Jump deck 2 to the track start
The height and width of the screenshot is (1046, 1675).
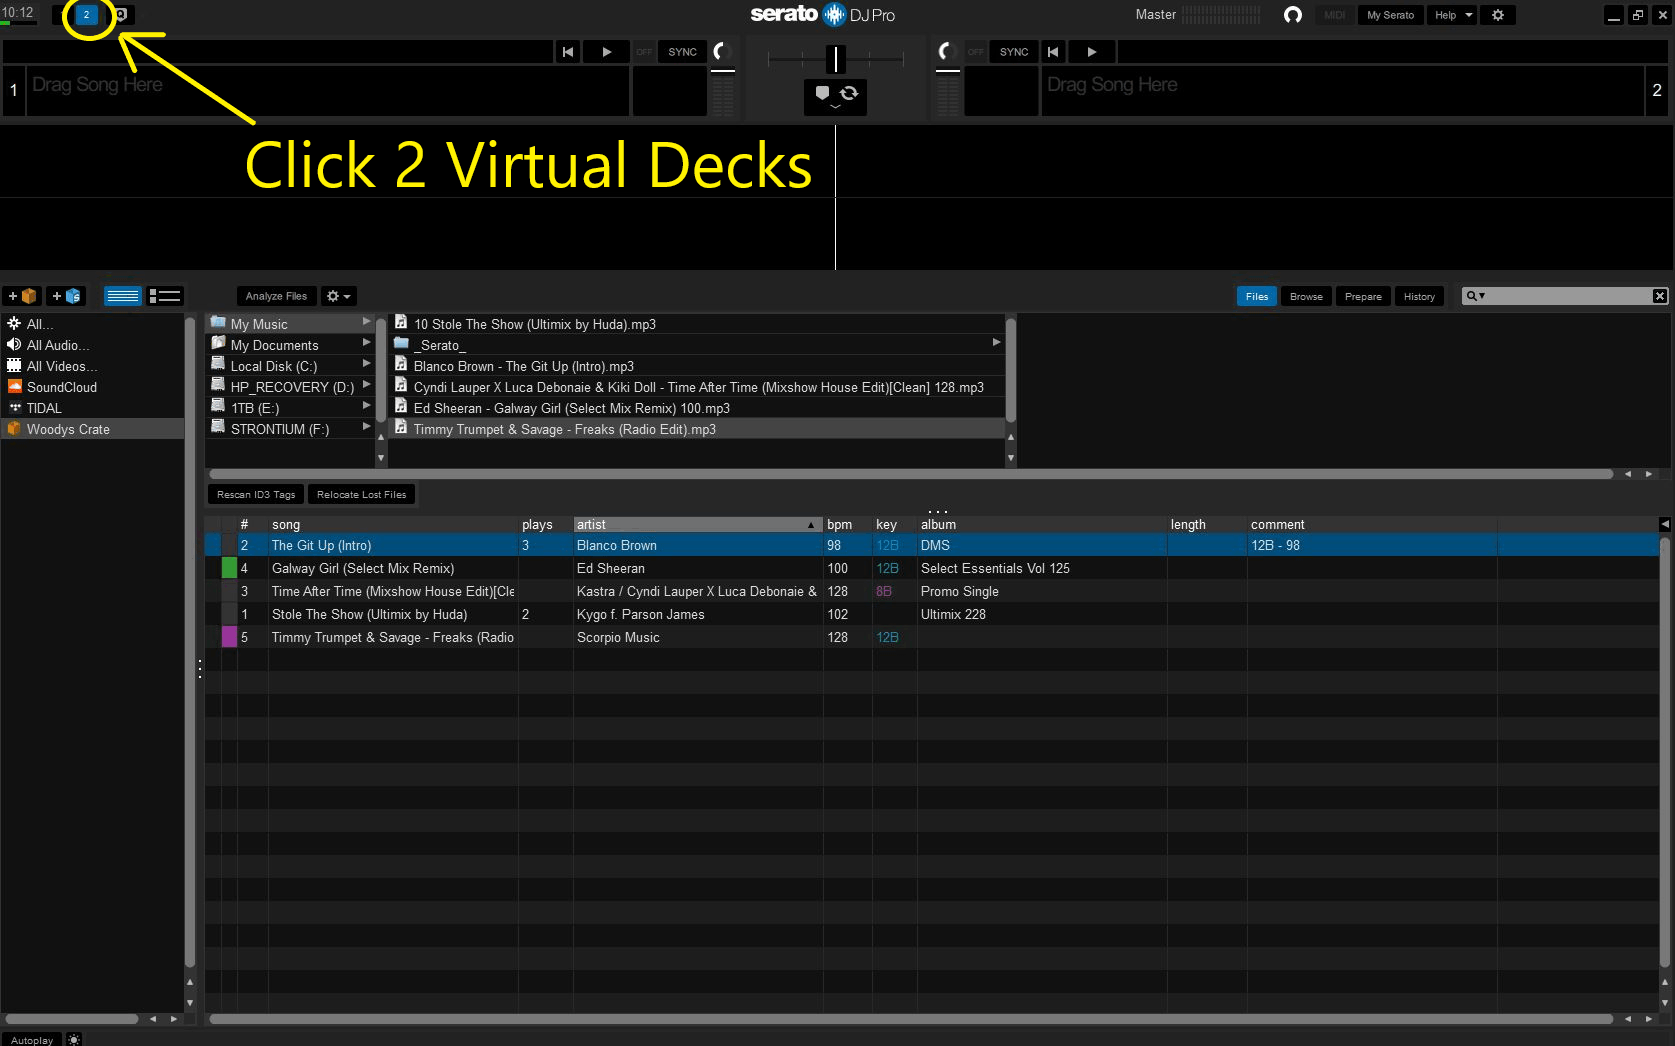(x=1053, y=52)
